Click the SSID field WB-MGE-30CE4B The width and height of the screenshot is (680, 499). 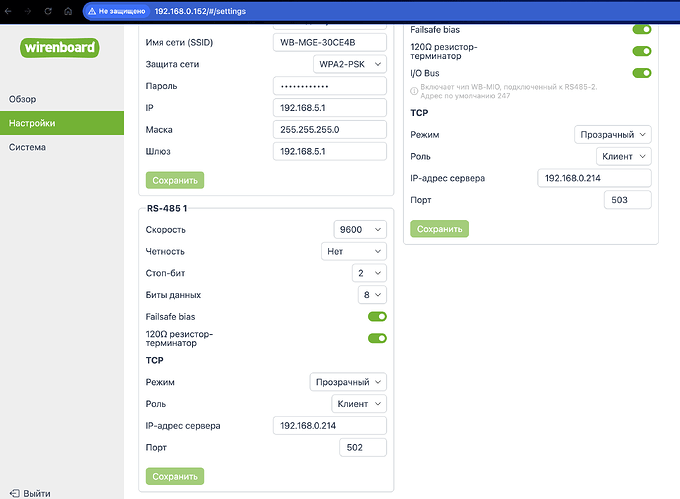(x=330, y=42)
